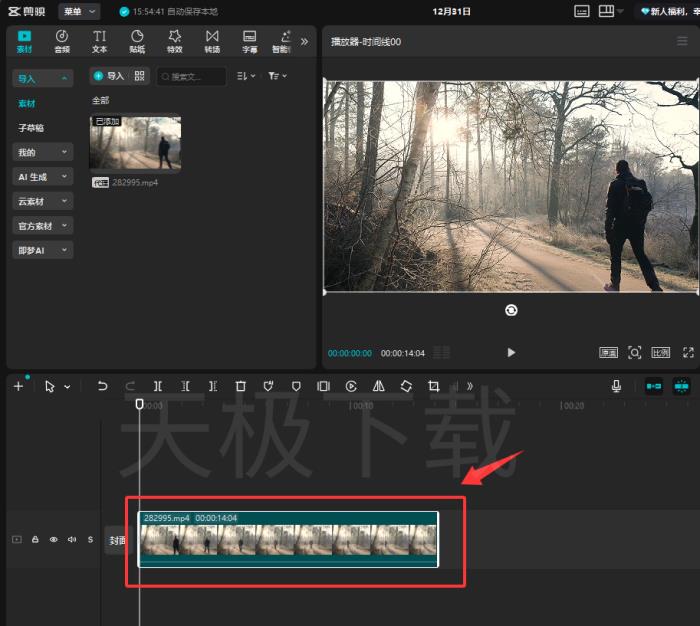Open the 菜单 dropdown menu
Viewport: 700px width, 626px height.
click(x=79, y=11)
